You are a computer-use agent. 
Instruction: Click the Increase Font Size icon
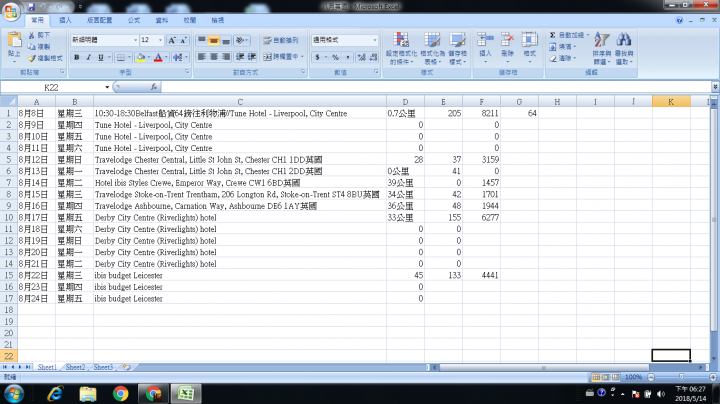click(172, 40)
